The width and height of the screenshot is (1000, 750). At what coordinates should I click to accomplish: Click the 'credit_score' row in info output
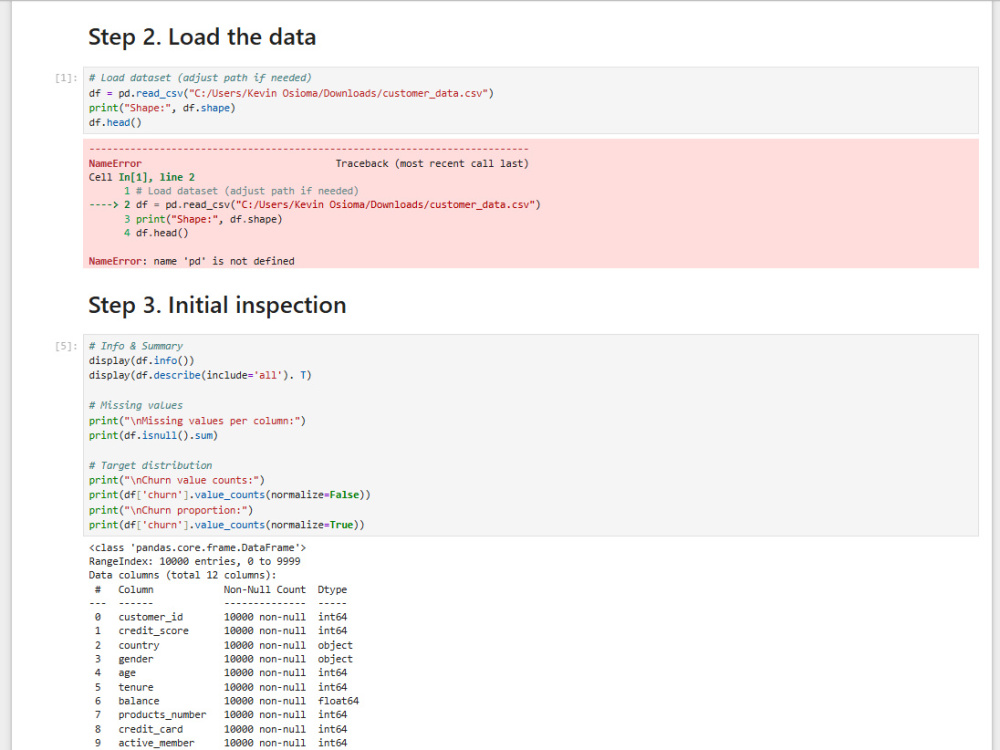click(x=221, y=631)
